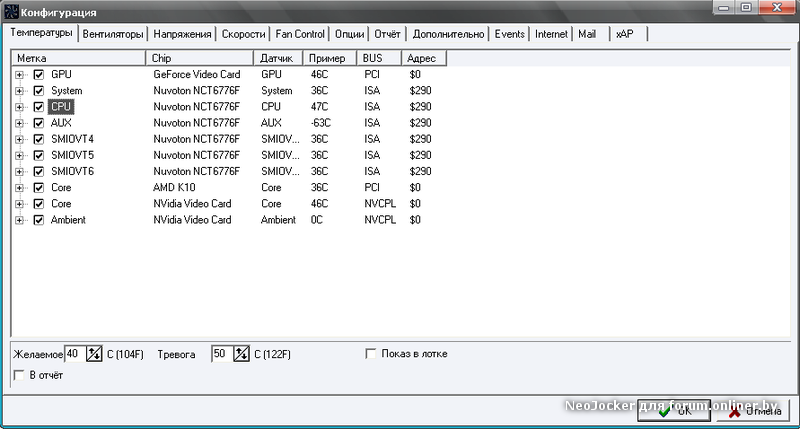Sort by the Метка column header
Viewport: 800px width, 429px height.
click(x=79, y=58)
